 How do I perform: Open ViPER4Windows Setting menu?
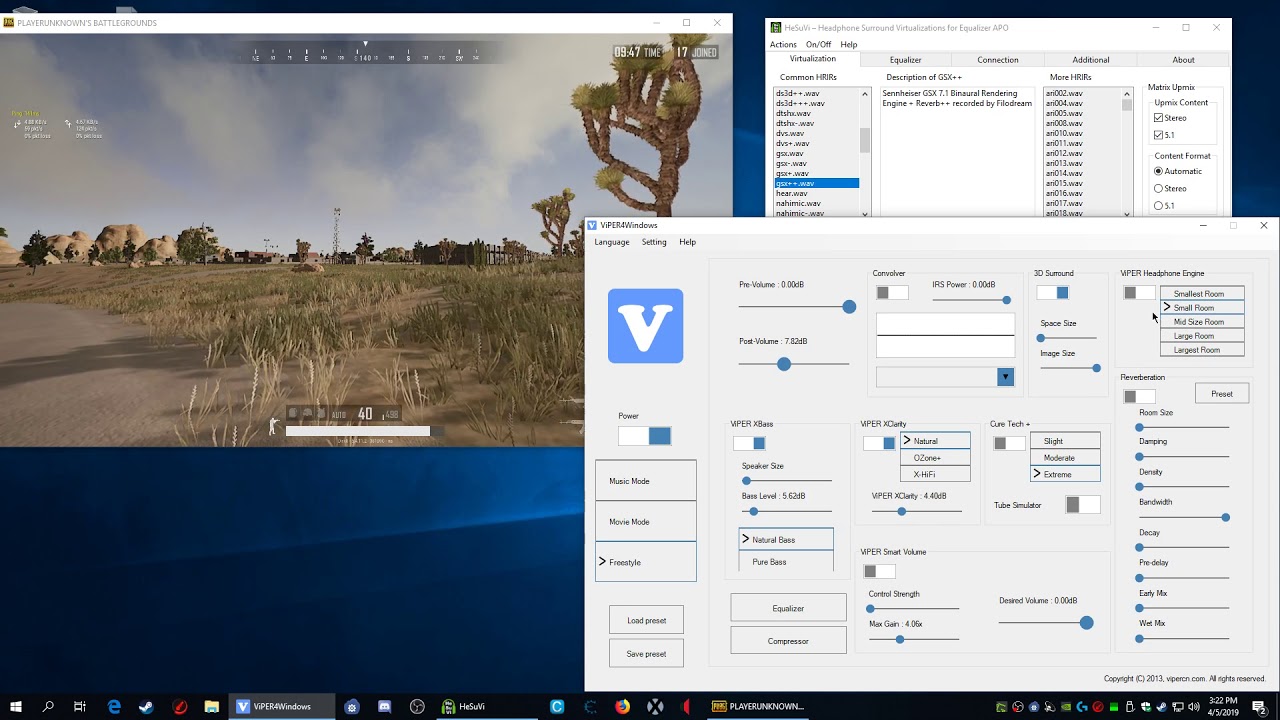point(654,242)
